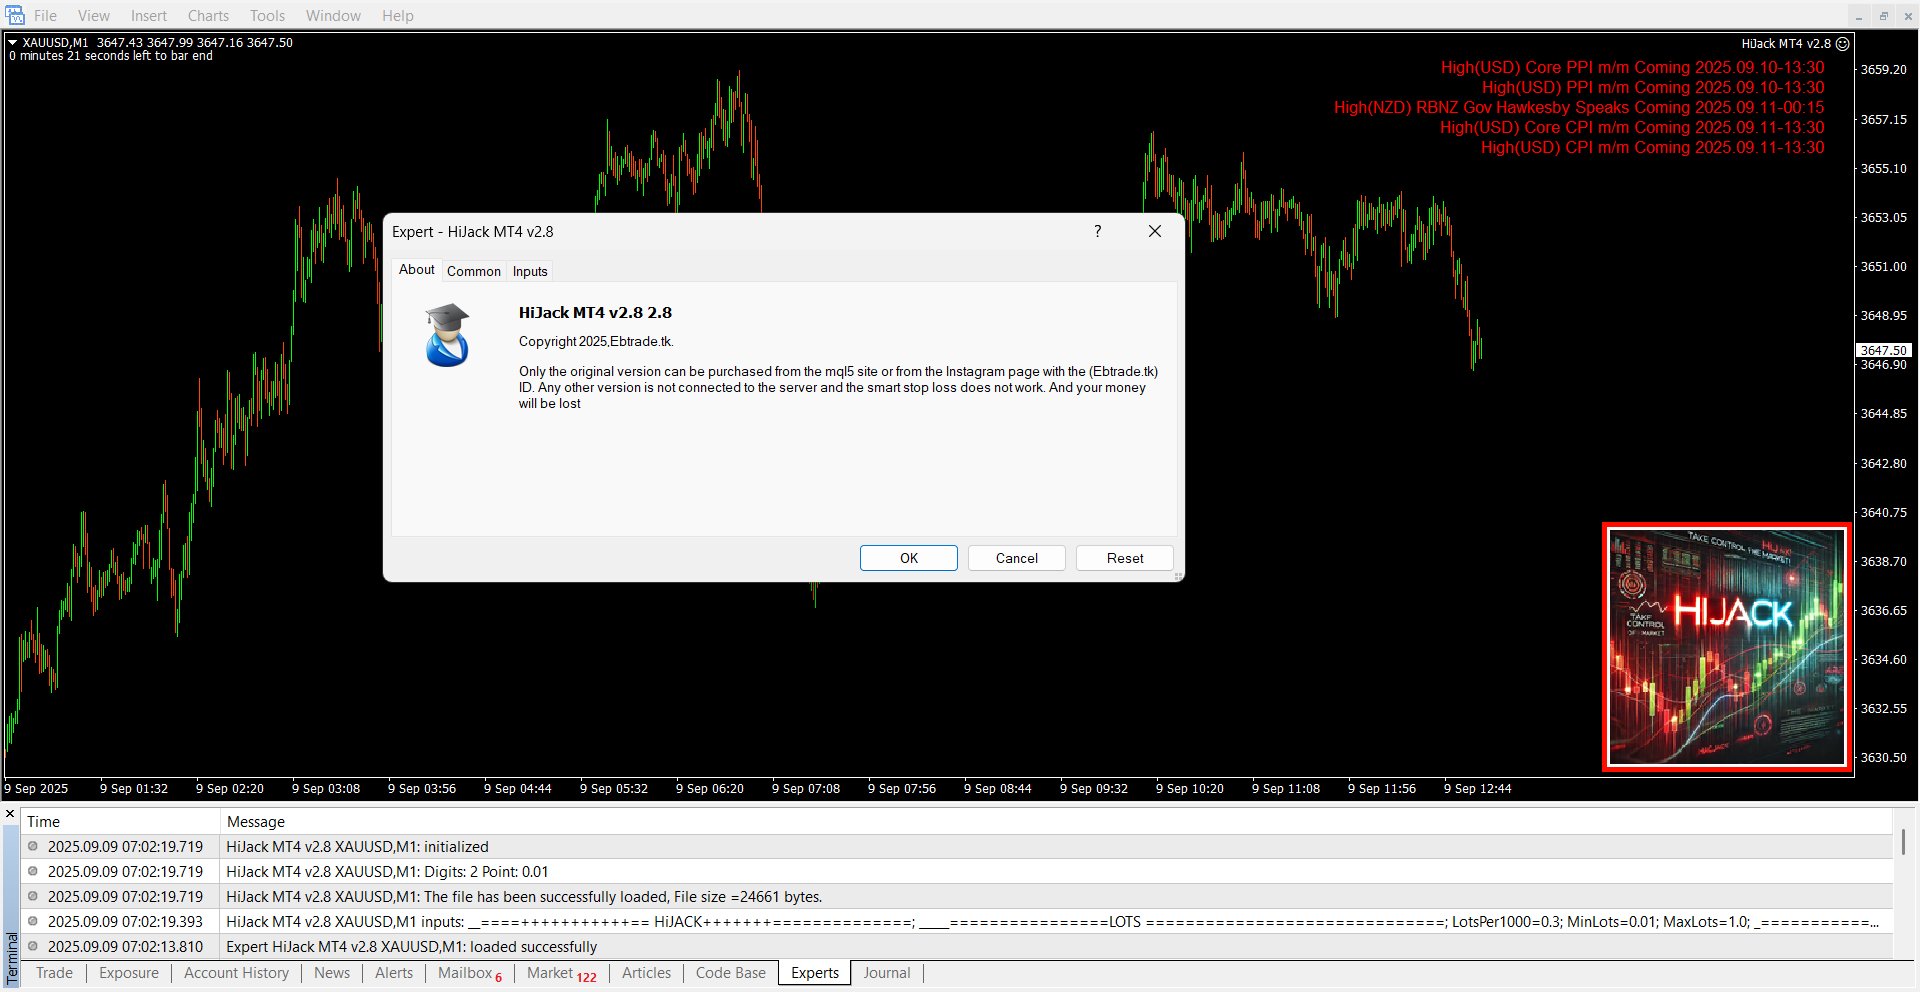Select the 'File size =24661 bytes' log row
Viewport: 1920px width, 992px height.
(957, 897)
